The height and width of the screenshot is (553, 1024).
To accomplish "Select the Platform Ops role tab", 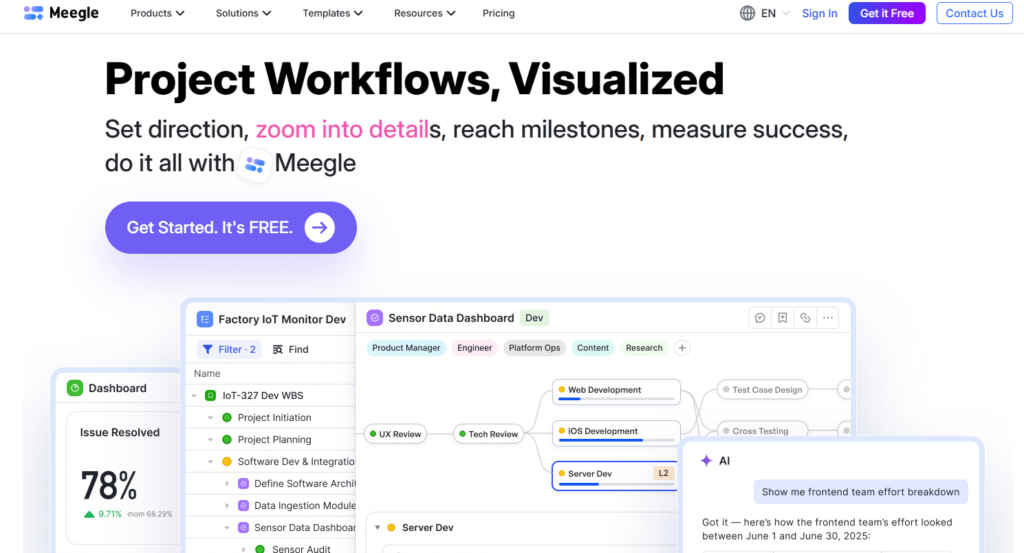I will (x=534, y=348).
